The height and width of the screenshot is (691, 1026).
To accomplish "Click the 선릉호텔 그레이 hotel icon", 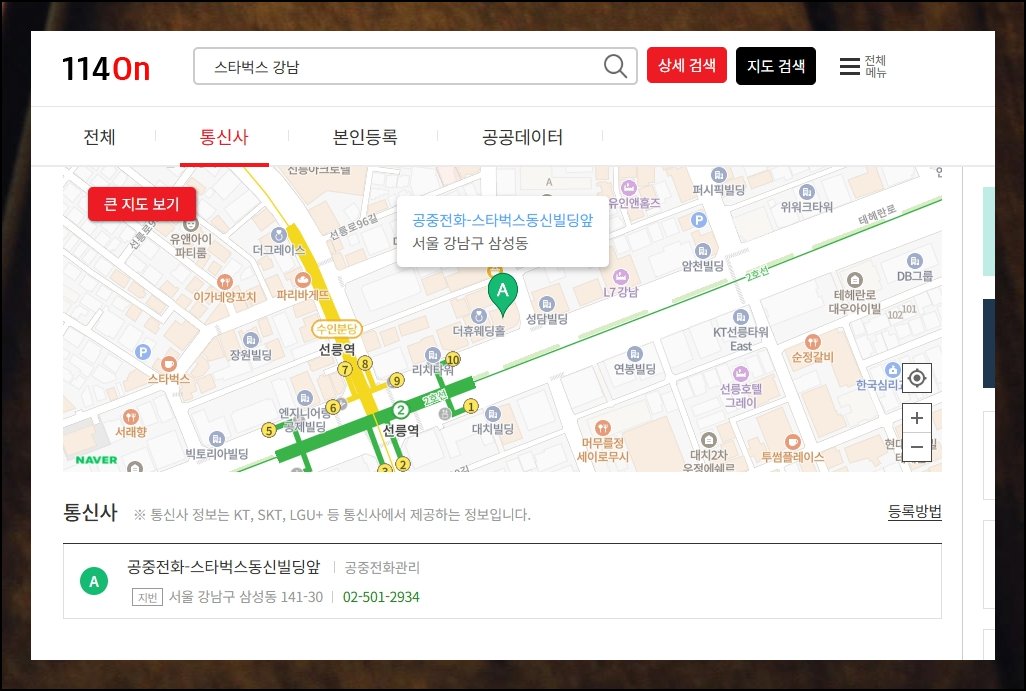I will coord(741,374).
